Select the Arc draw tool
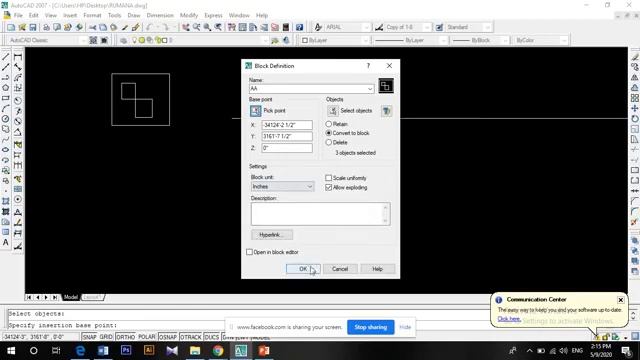Image resolution: width=640 pixels, height=360 pixels. (x=6, y=109)
